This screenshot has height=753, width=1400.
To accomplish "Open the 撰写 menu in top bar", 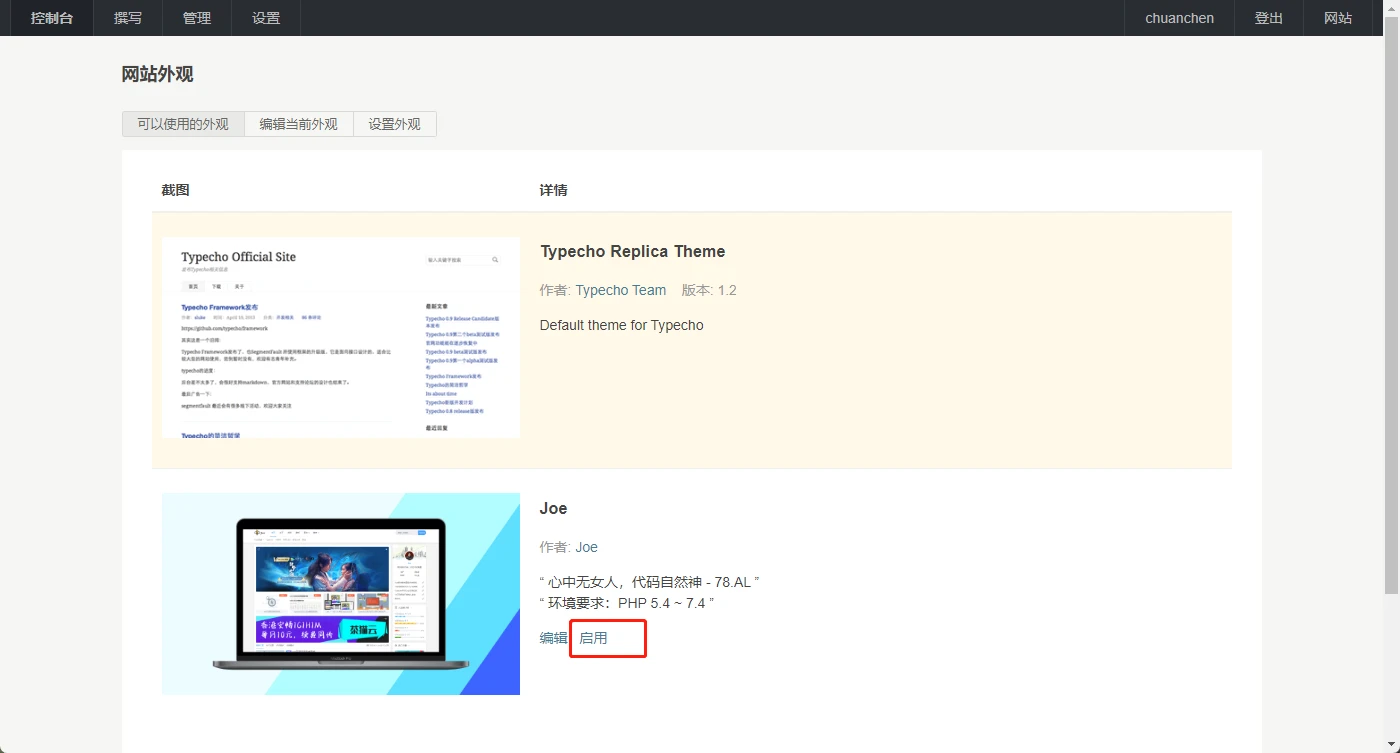I will tap(128, 18).
